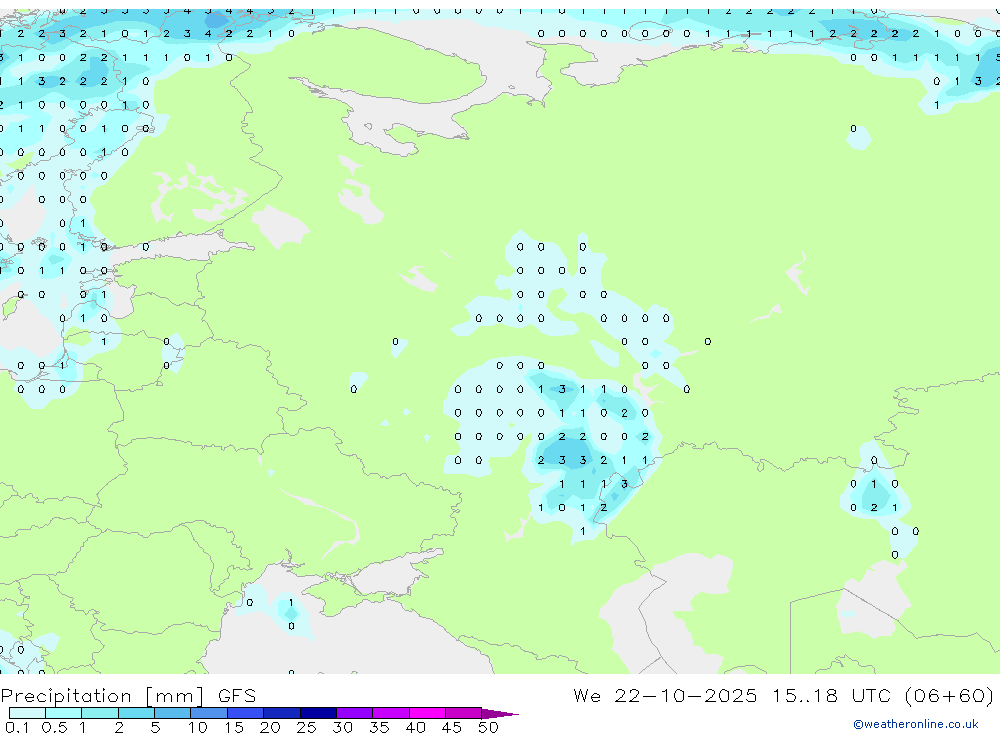Click the 1–2 mm legend swatch

pos(100,713)
